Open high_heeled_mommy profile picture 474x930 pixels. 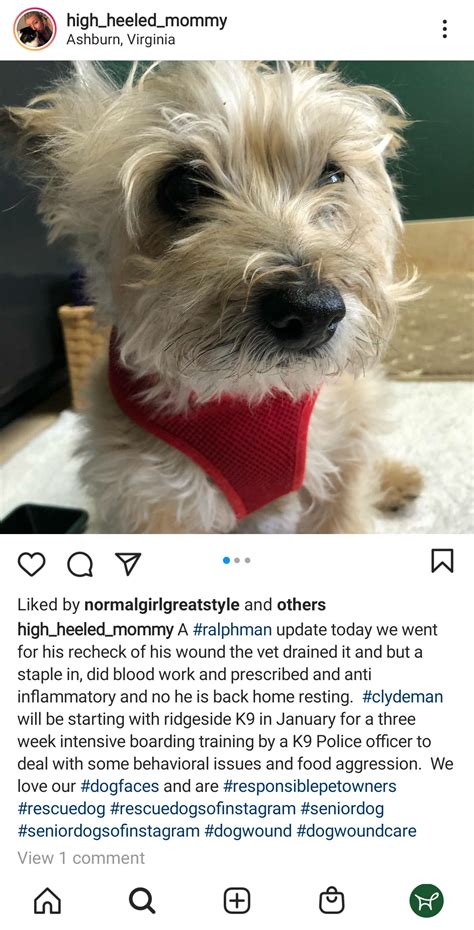[35, 29]
